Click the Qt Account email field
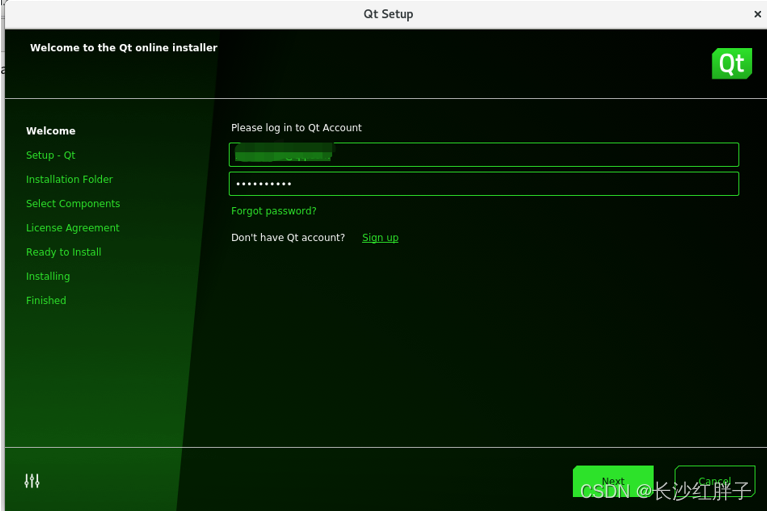Image resolution: width=767 pixels, height=511 pixels. 484,155
